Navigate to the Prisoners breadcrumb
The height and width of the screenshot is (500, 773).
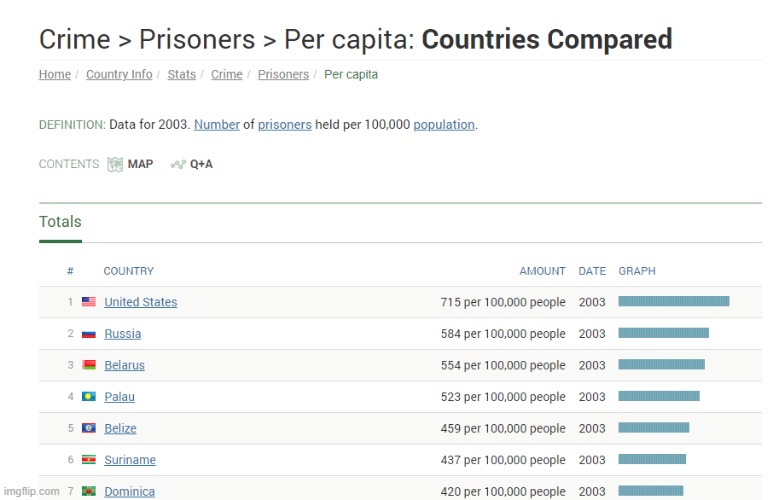click(x=283, y=75)
